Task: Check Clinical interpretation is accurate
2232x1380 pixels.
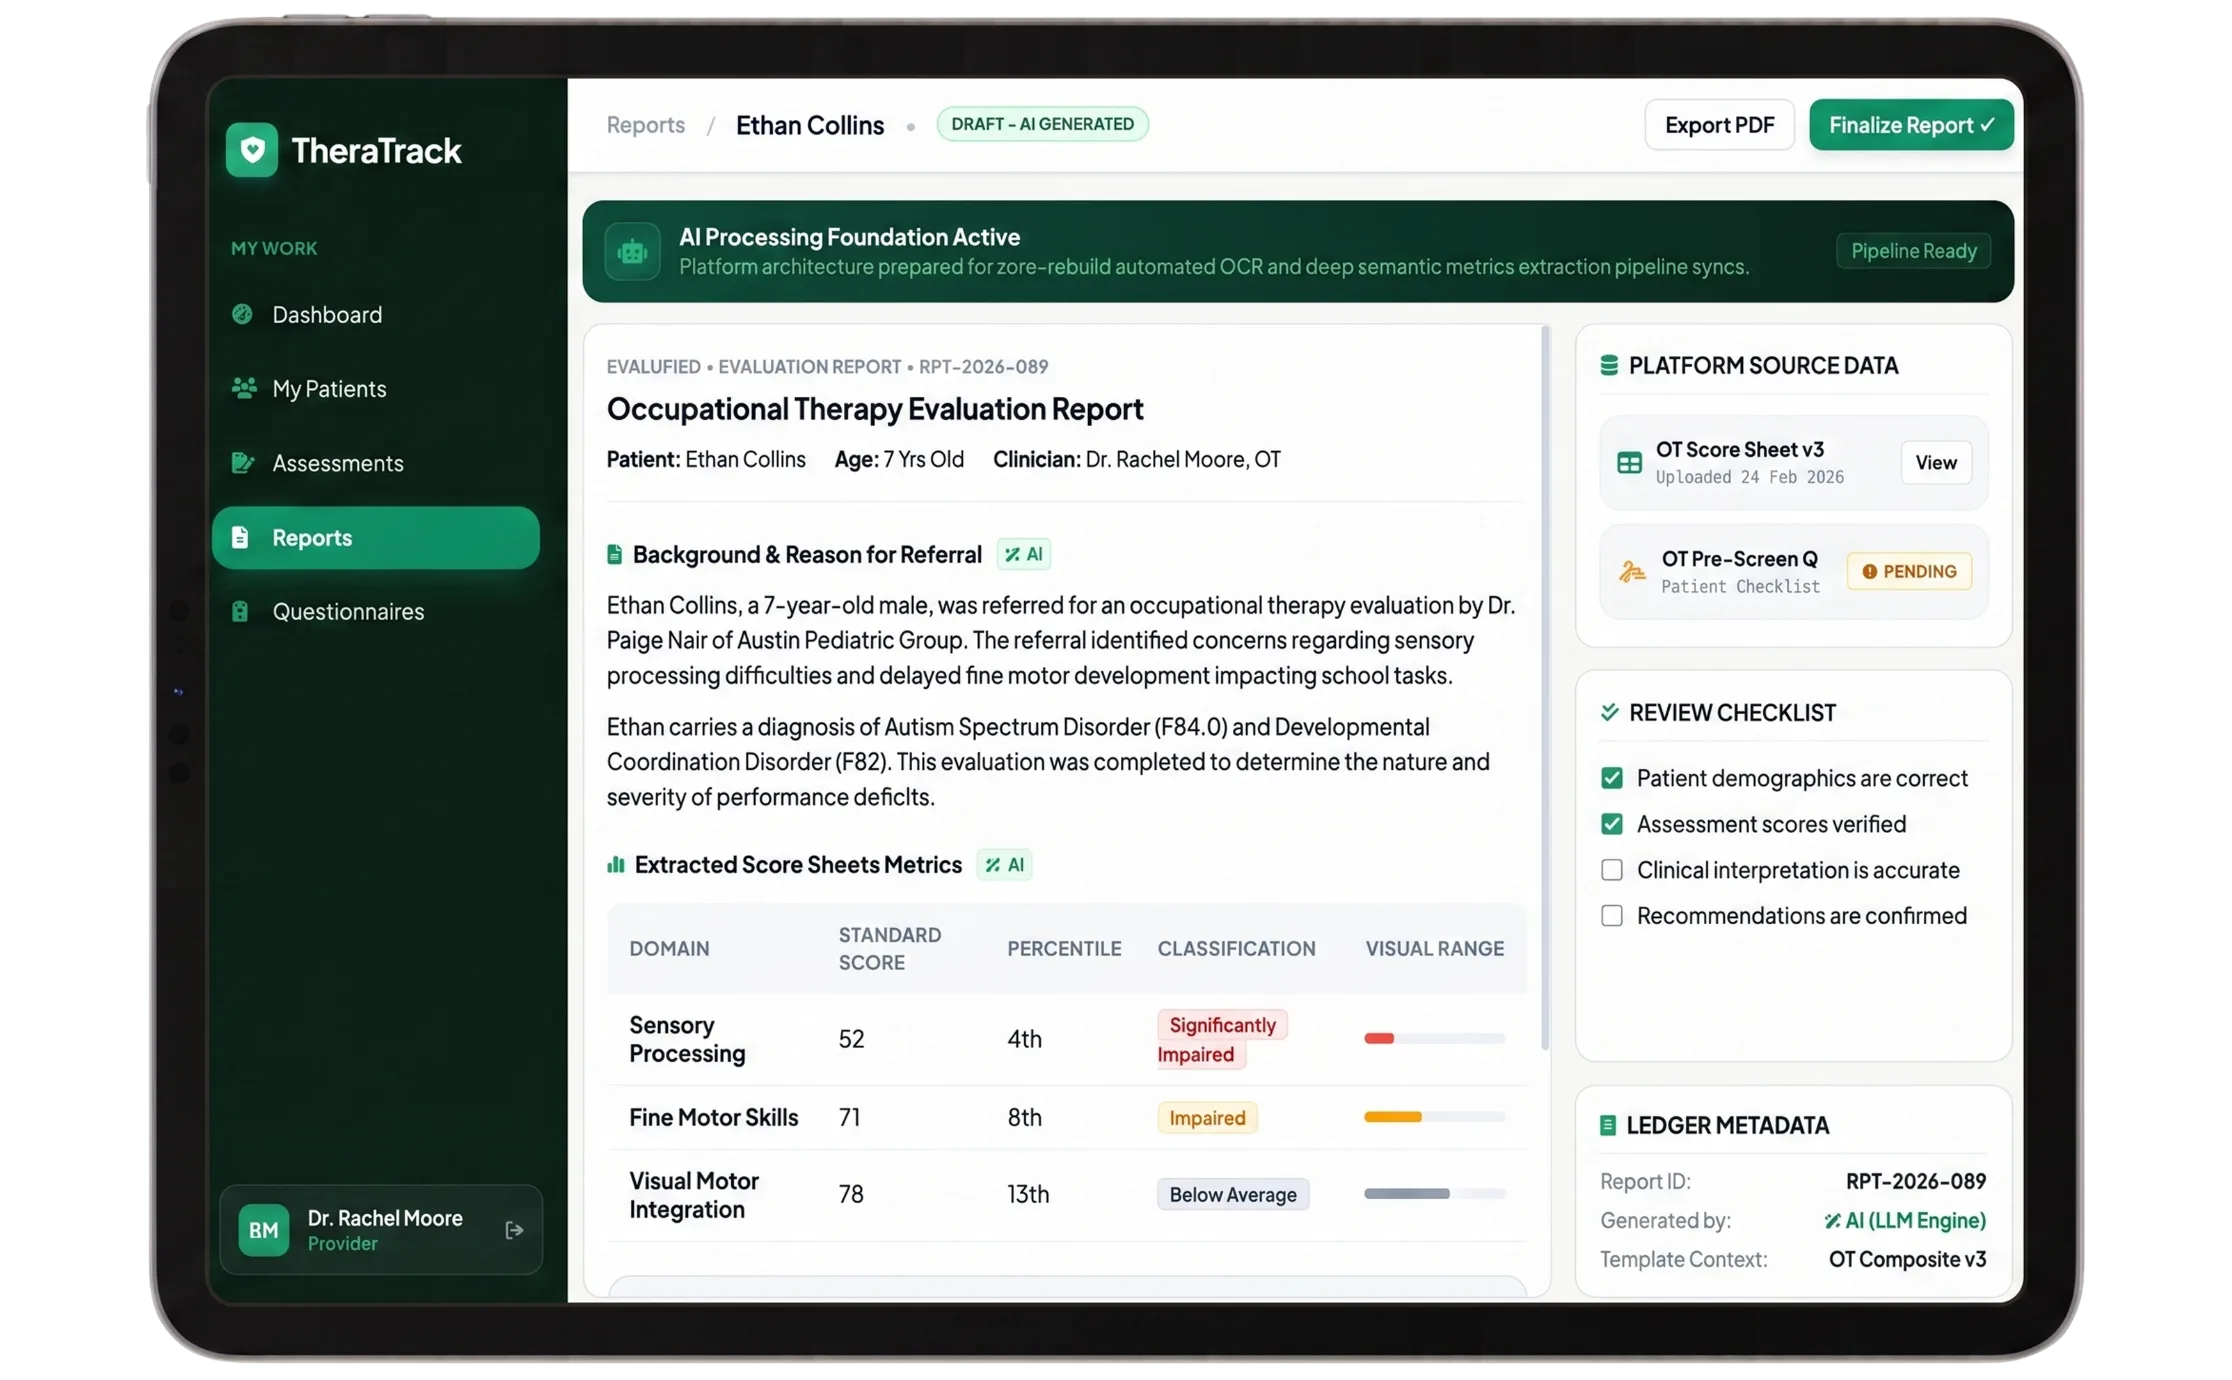Action: (x=1611, y=870)
